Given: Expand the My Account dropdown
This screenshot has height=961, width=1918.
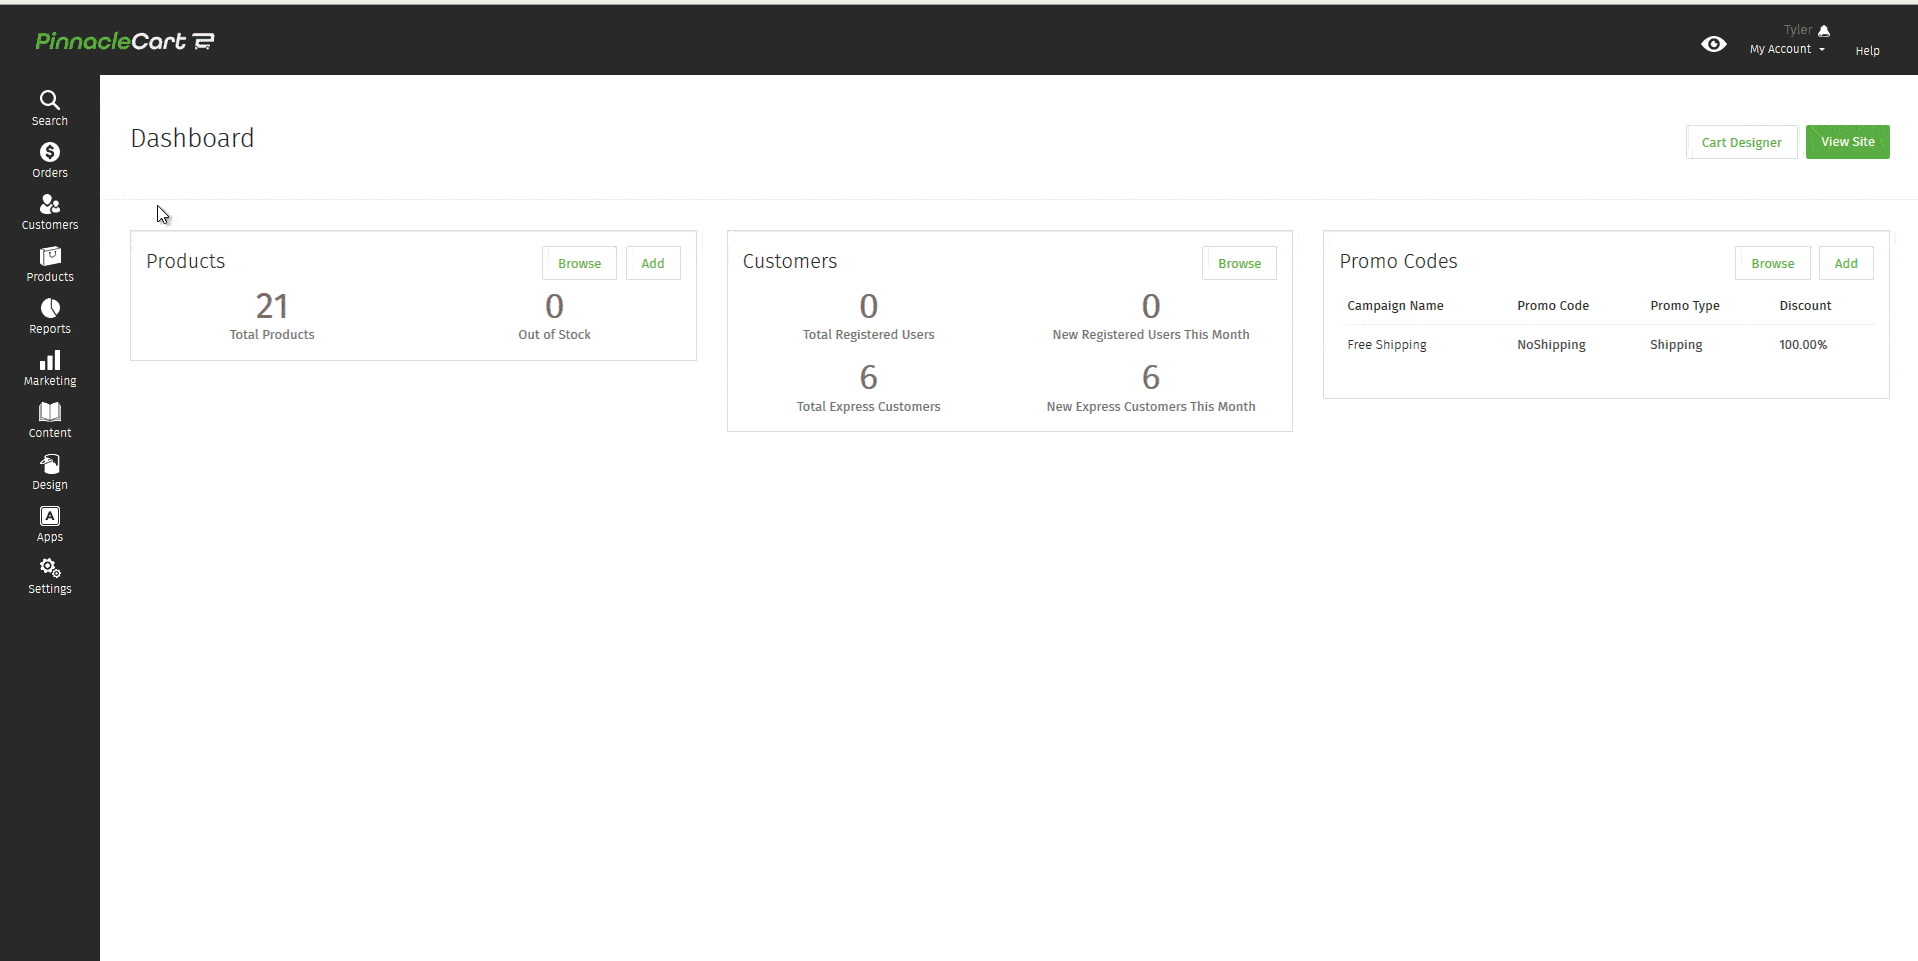Looking at the screenshot, I should (1787, 49).
